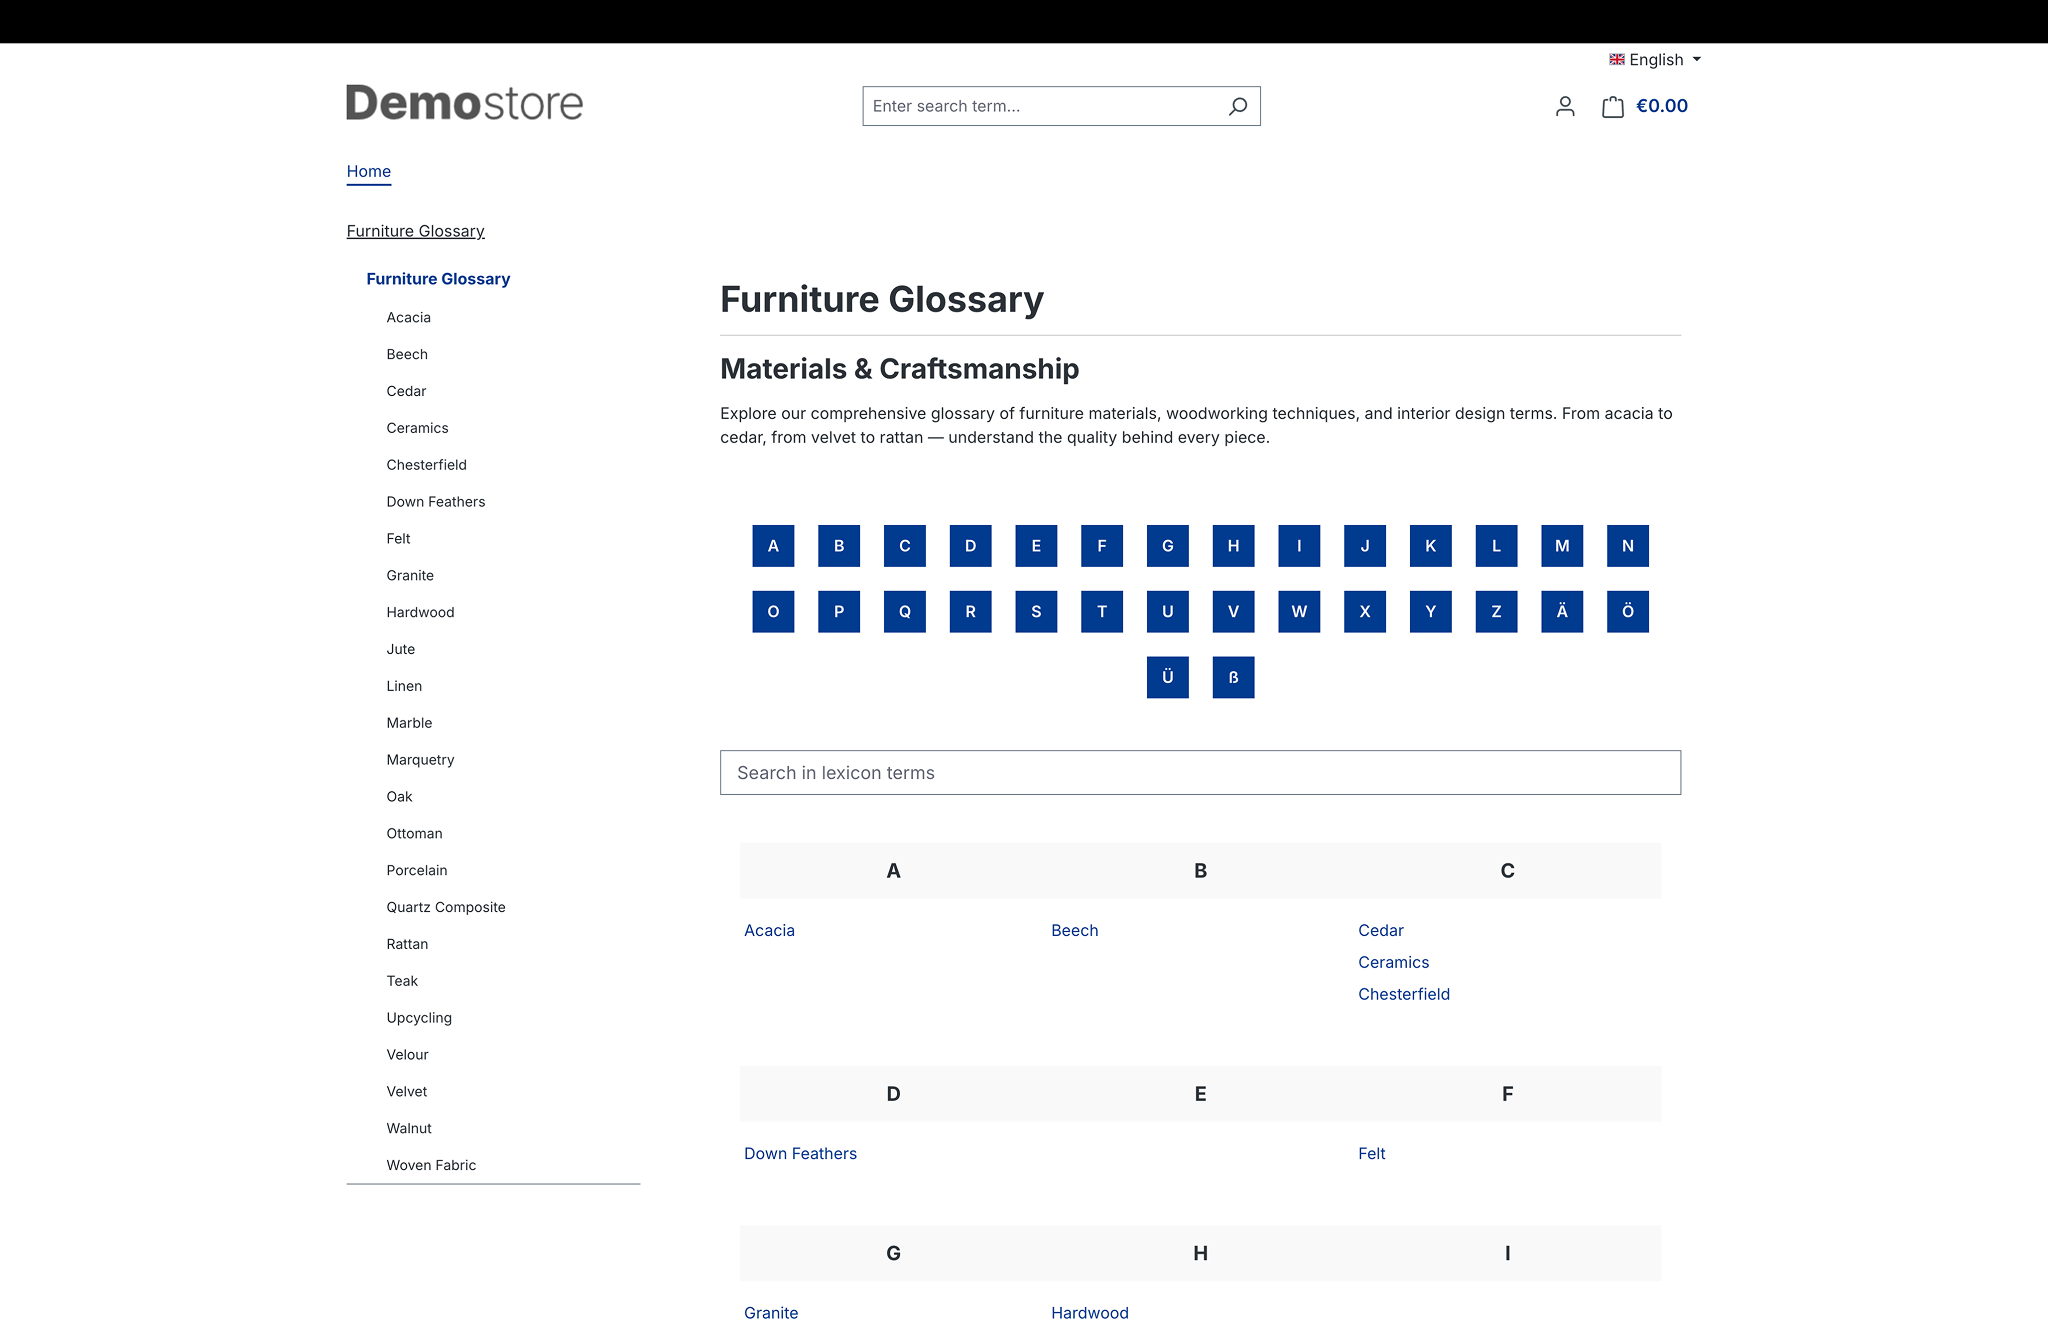Select the letter Q filter button
The width and height of the screenshot is (2048, 1324).
(x=905, y=611)
